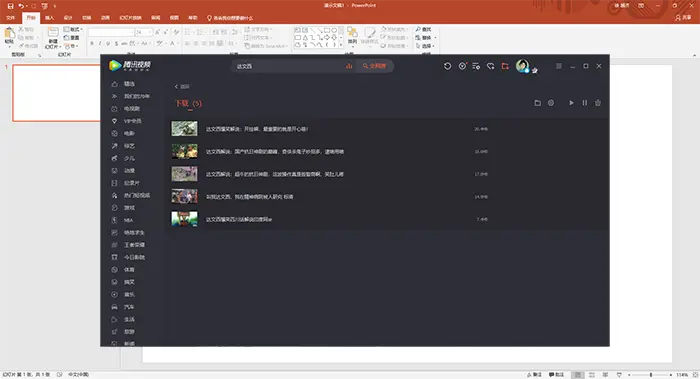
Task: Expand the shapes gallery dropdown arrow
Action: pyautogui.click(x=342, y=45)
